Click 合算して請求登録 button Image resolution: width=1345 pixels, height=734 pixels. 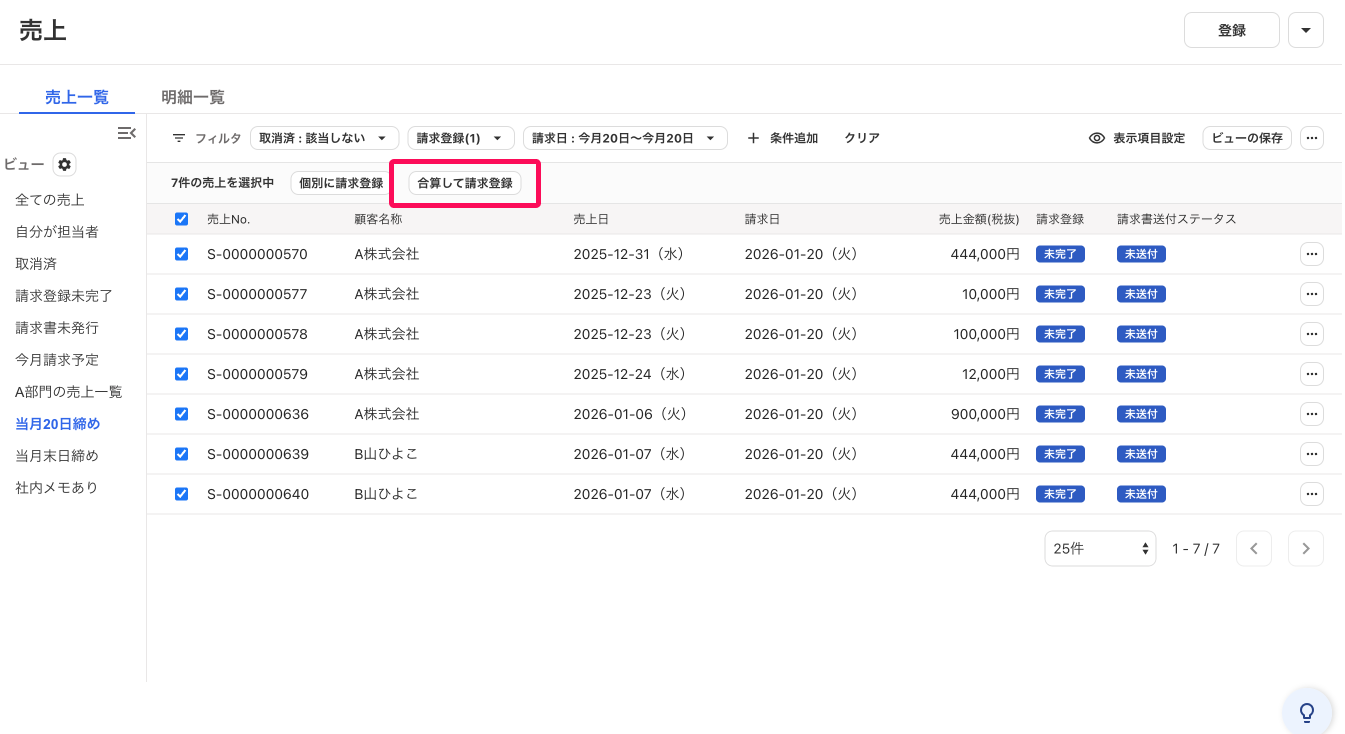(465, 183)
